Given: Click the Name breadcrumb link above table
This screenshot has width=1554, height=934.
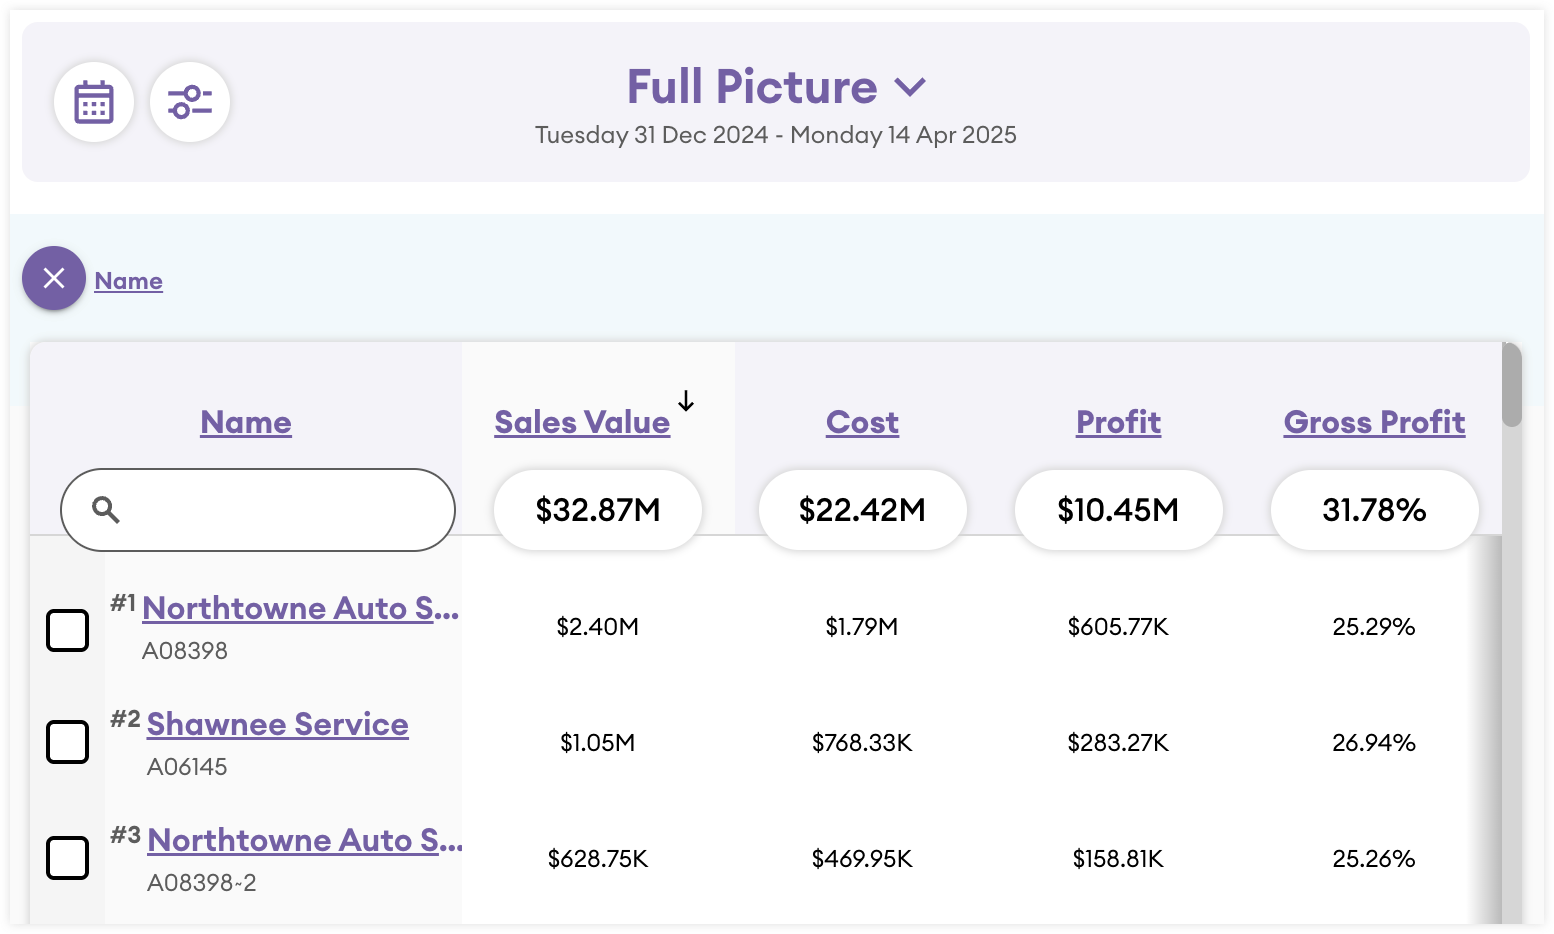Looking at the screenshot, I should (129, 281).
